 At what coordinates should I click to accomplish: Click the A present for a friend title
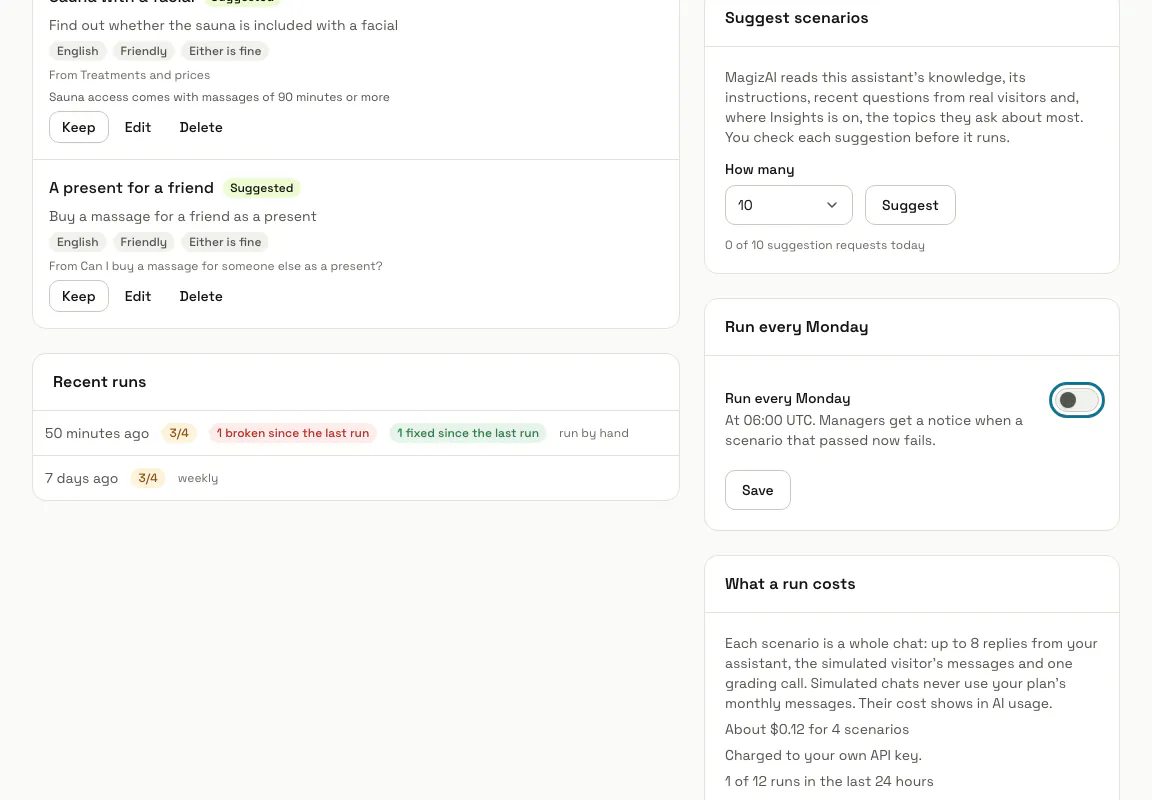[x=131, y=188]
